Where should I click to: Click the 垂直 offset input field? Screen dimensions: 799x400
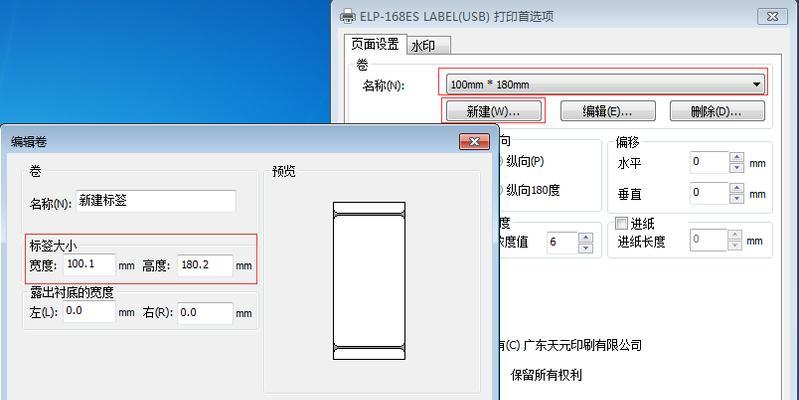709,193
